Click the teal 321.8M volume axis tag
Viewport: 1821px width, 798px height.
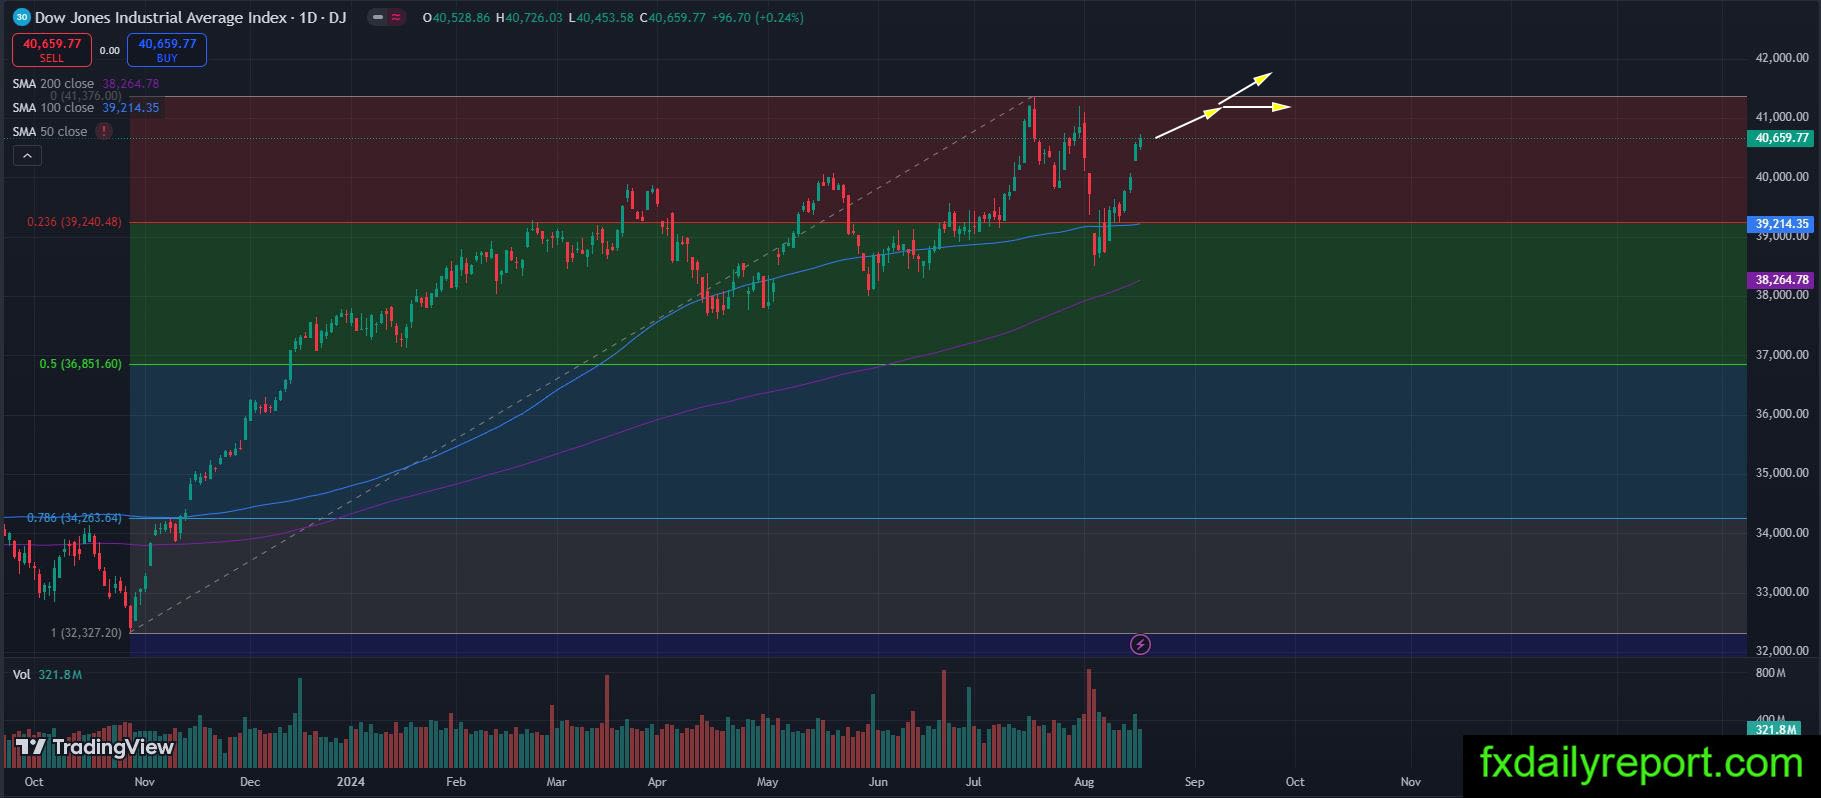pyautogui.click(x=1776, y=729)
